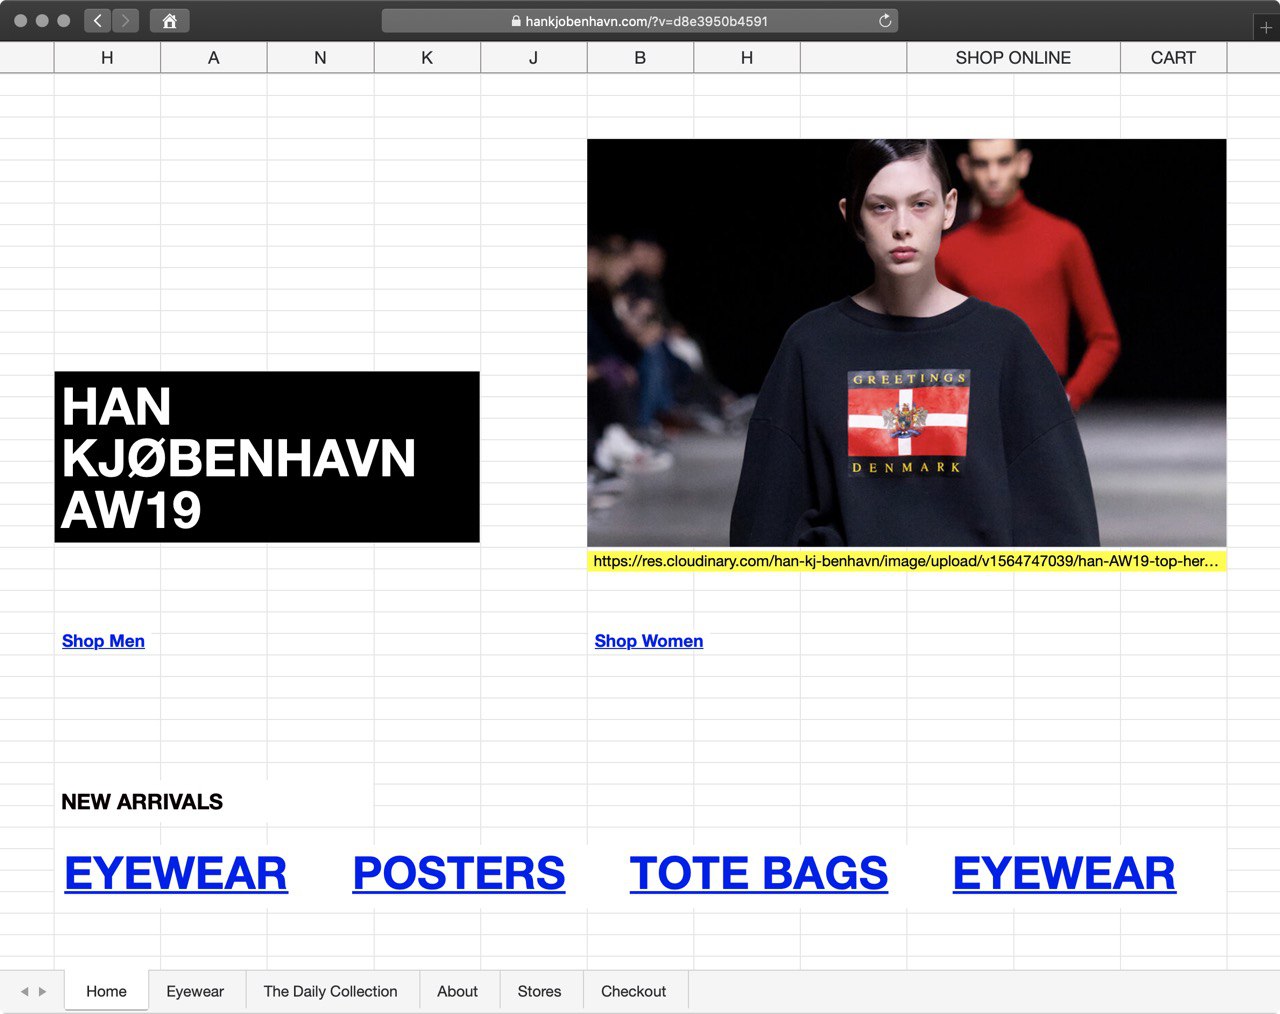The width and height of the screenshot is (1280, 1014).
Task: Open SHOP ONLINE in header
Action: coord(1013,58)
